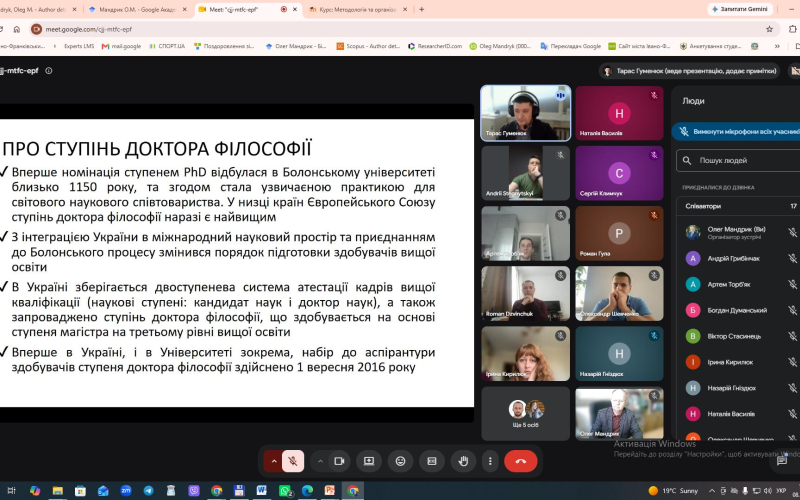800x500 pixels.
Task: Click browser home button
Action: [x=17, y=29]
